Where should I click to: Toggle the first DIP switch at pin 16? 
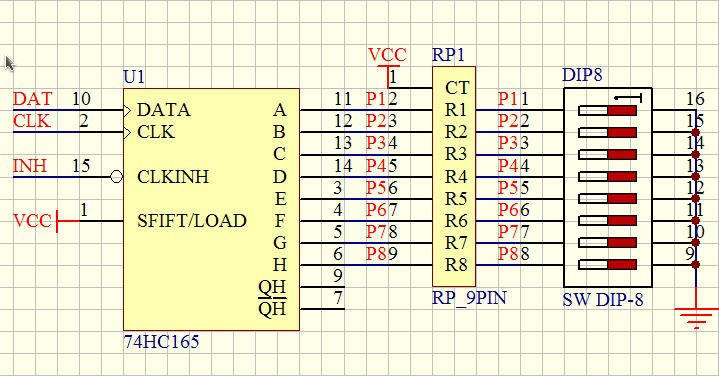point(608,111)
